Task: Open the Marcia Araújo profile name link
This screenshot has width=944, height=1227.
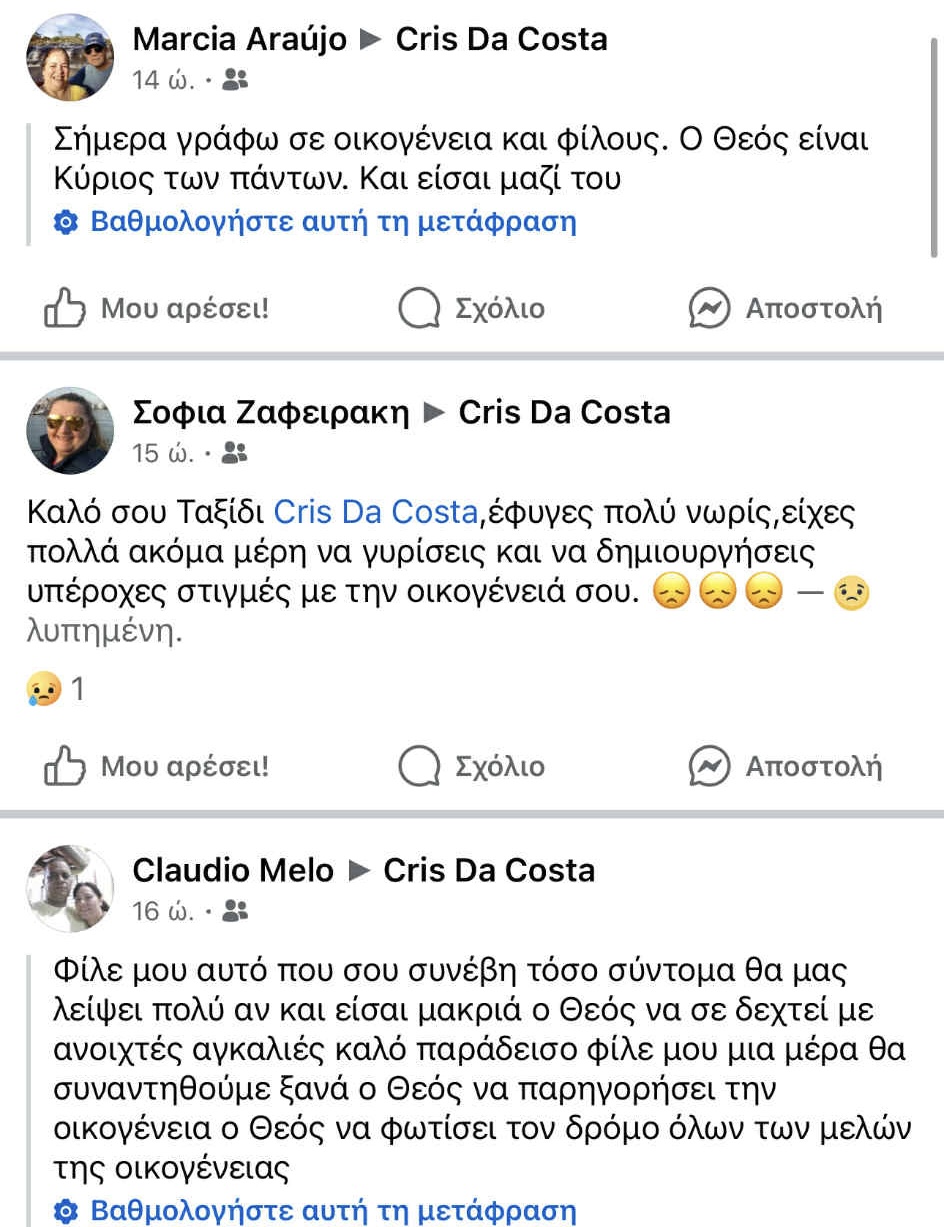Action: point(239,39)
